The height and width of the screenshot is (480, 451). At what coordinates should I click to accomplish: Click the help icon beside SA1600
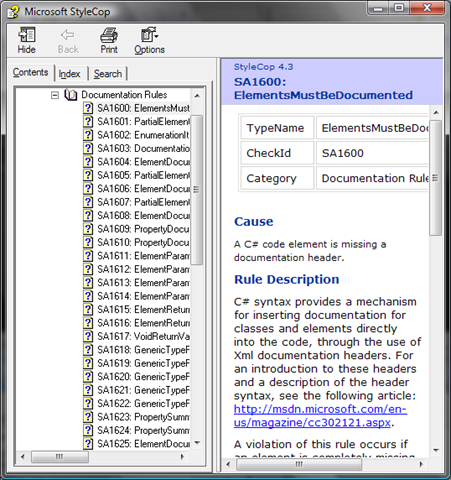(88, 108)
